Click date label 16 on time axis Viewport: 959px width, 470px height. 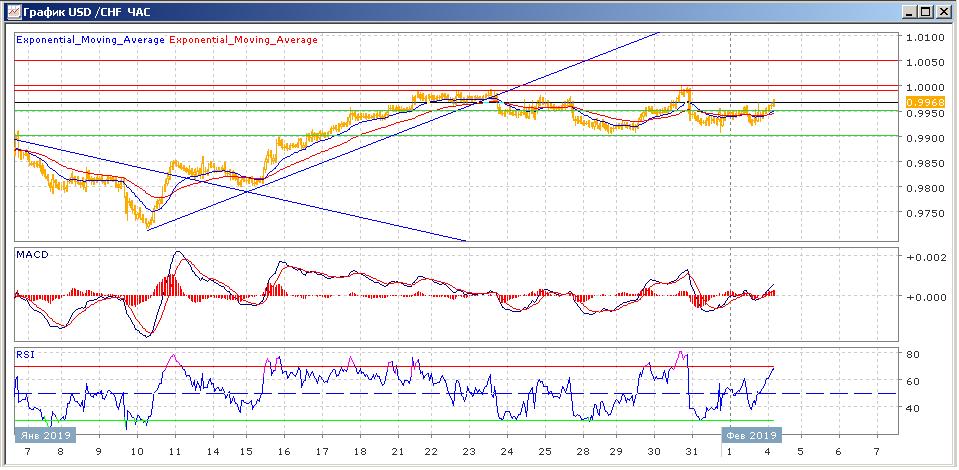284,452
